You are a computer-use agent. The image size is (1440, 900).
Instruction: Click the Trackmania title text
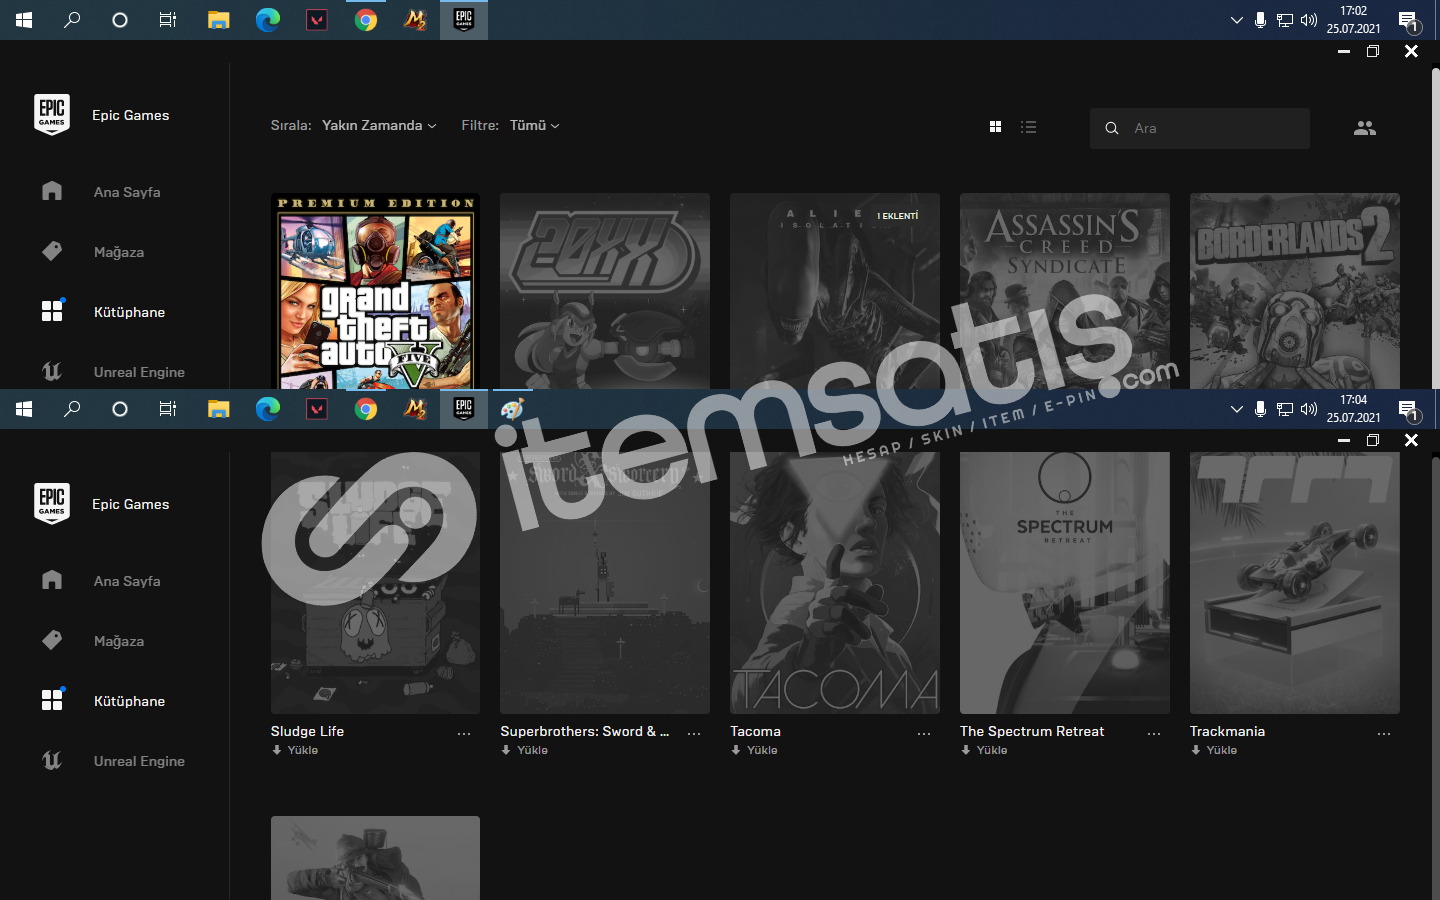(x=1227, y=731)
